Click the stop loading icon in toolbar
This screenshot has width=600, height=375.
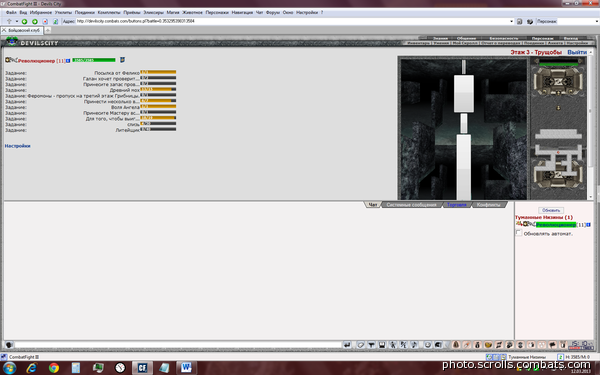[x=45, y=21]
